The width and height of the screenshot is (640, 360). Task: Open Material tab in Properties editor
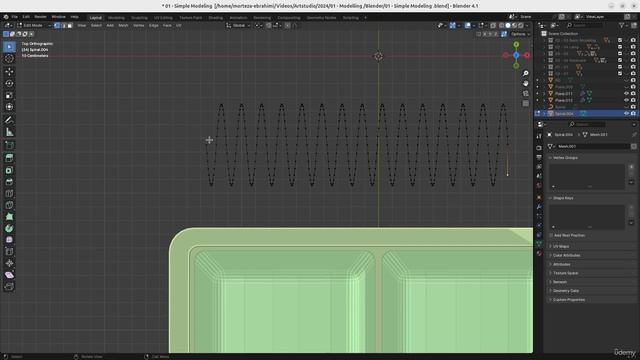tap(539, 253)
